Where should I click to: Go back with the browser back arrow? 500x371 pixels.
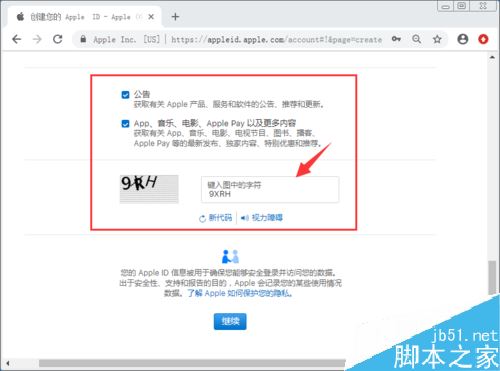pyautogui.click(x=16, y=39)
